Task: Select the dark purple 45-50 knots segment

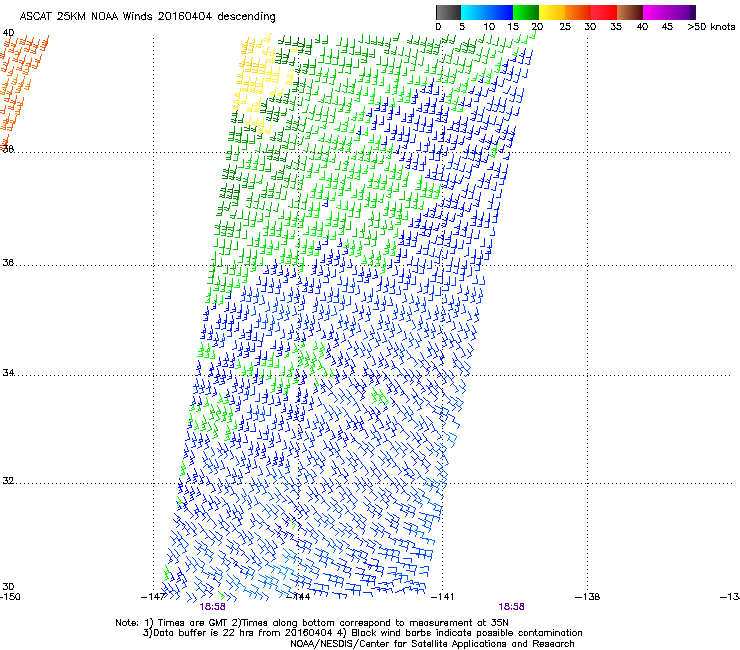Action: 682,12
